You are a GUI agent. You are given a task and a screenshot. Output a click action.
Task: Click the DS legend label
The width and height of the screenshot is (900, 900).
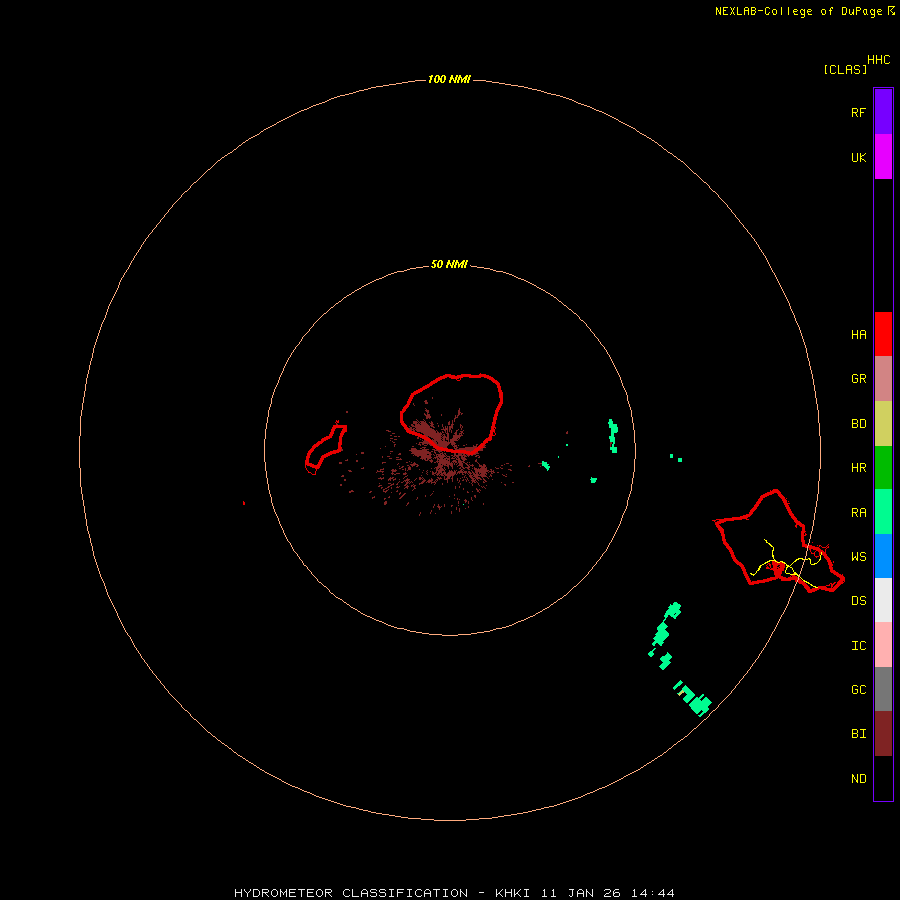(x=858, y=601)
